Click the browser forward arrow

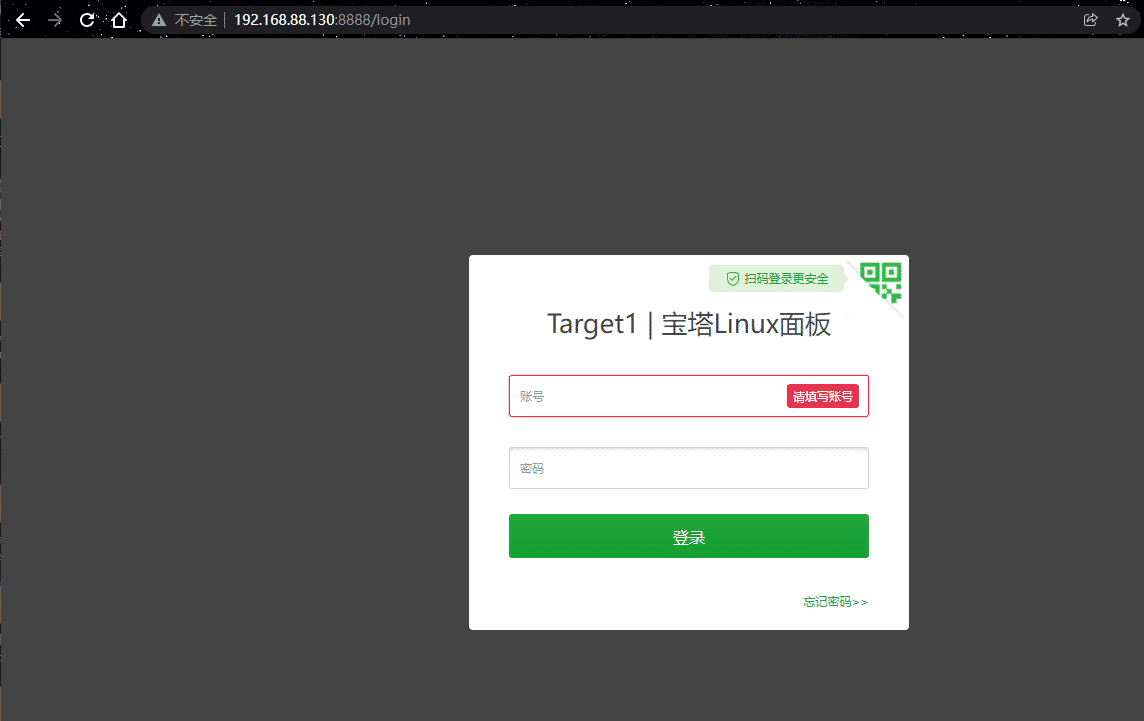[55, 20]
